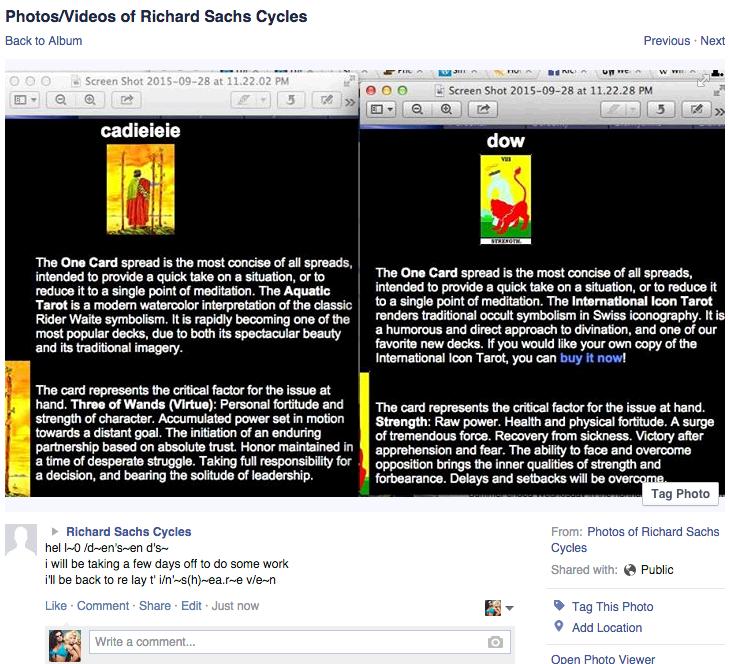This screenshot has height=664, width=730.
Task: Open Photo Viewer link
Action: coord(603,658)
